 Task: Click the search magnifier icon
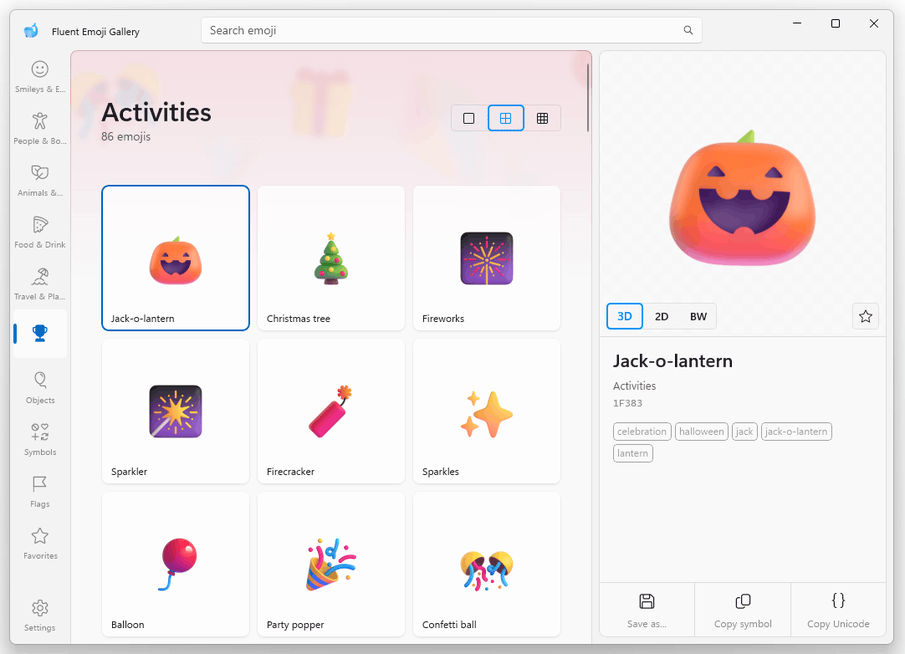tap(688, 30)
